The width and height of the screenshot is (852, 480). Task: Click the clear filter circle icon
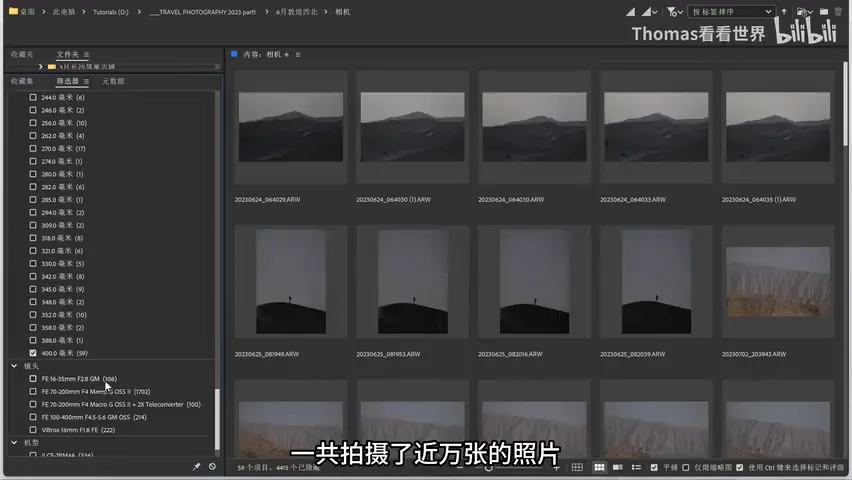click(x=212, y=466)
